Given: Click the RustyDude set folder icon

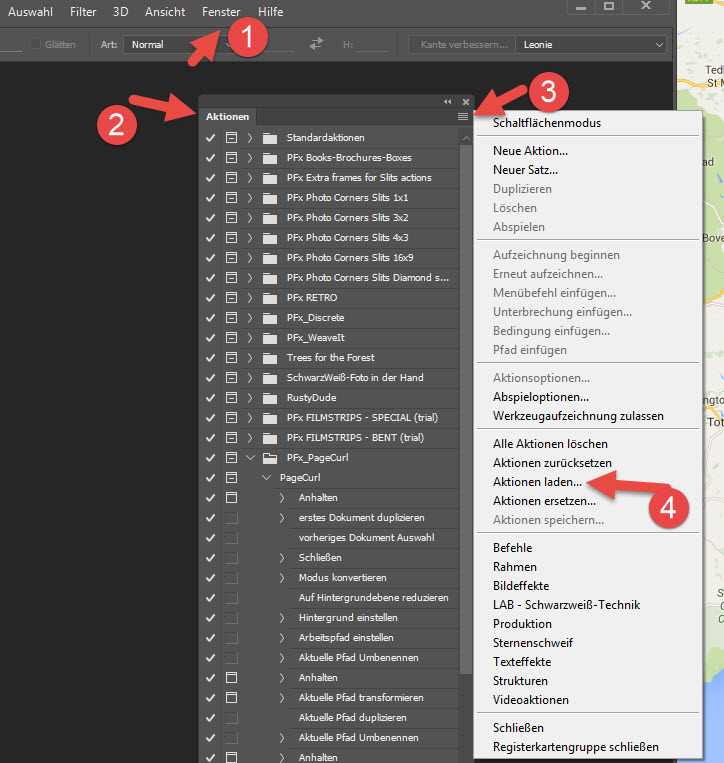Looking at the screenshot, I should (269, 398).
